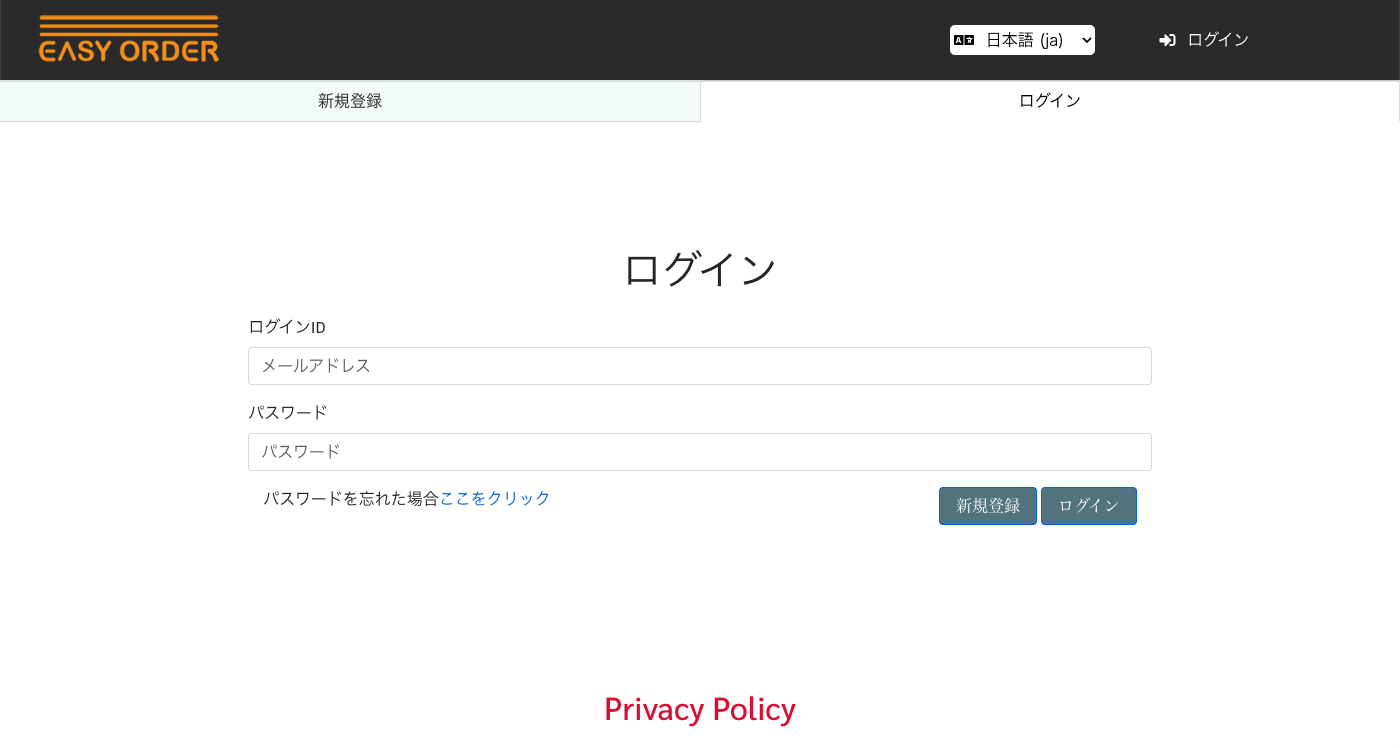Image resolution: width=1400 pixels, height=748 pixels.
Task: Open ログイン link in the top navigation bar
Action: pyautogui.click(x=1217, y=40)
